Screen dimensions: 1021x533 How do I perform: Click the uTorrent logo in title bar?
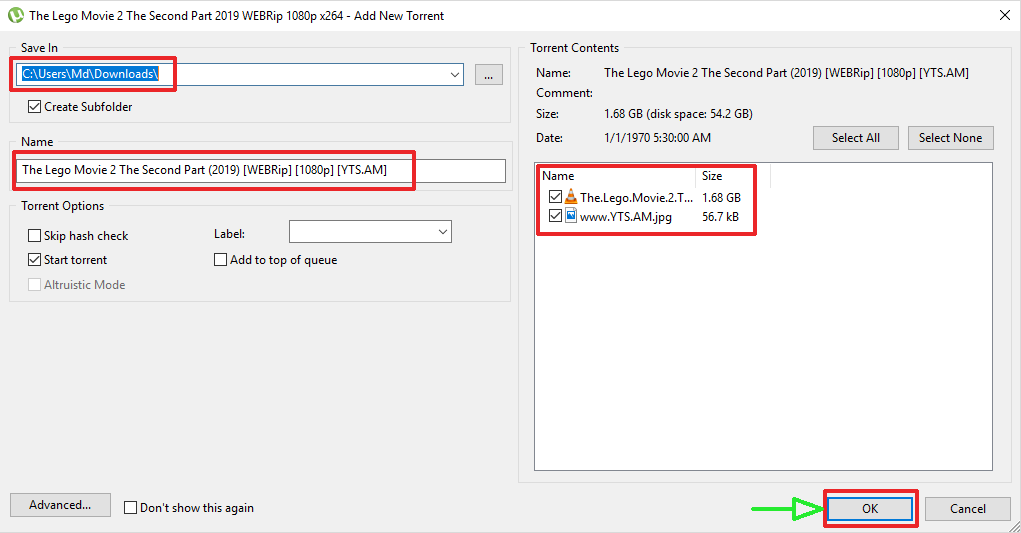(x=15, y=15)
